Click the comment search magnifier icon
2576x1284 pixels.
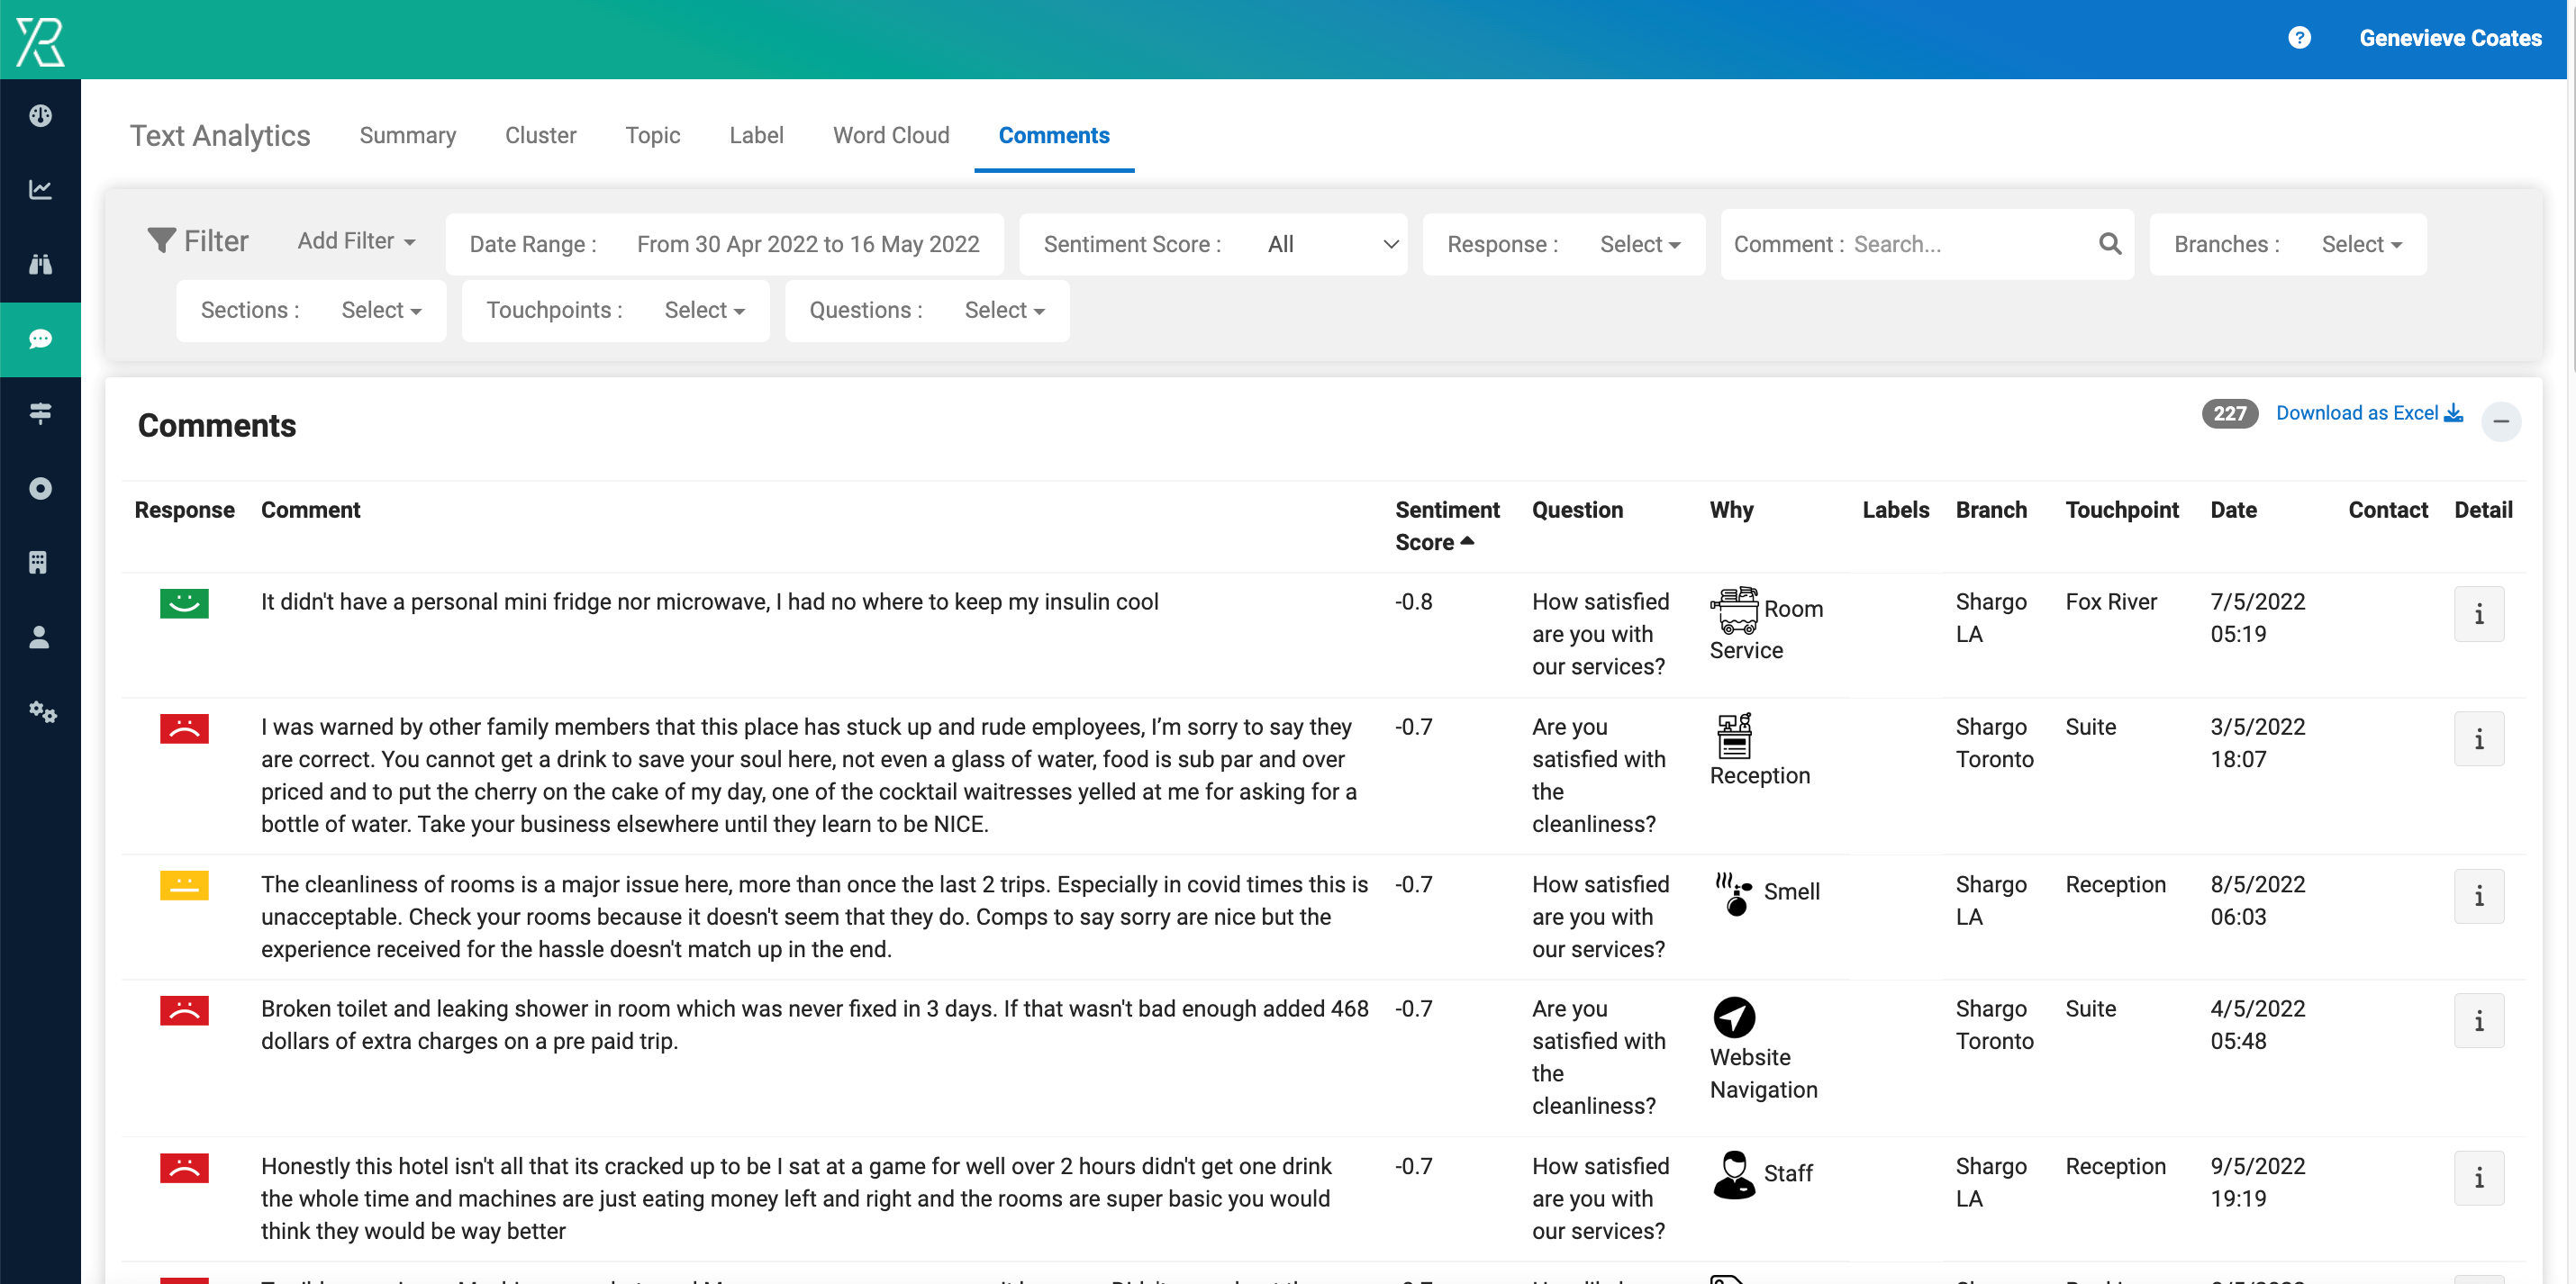[x=2110, y=243]
